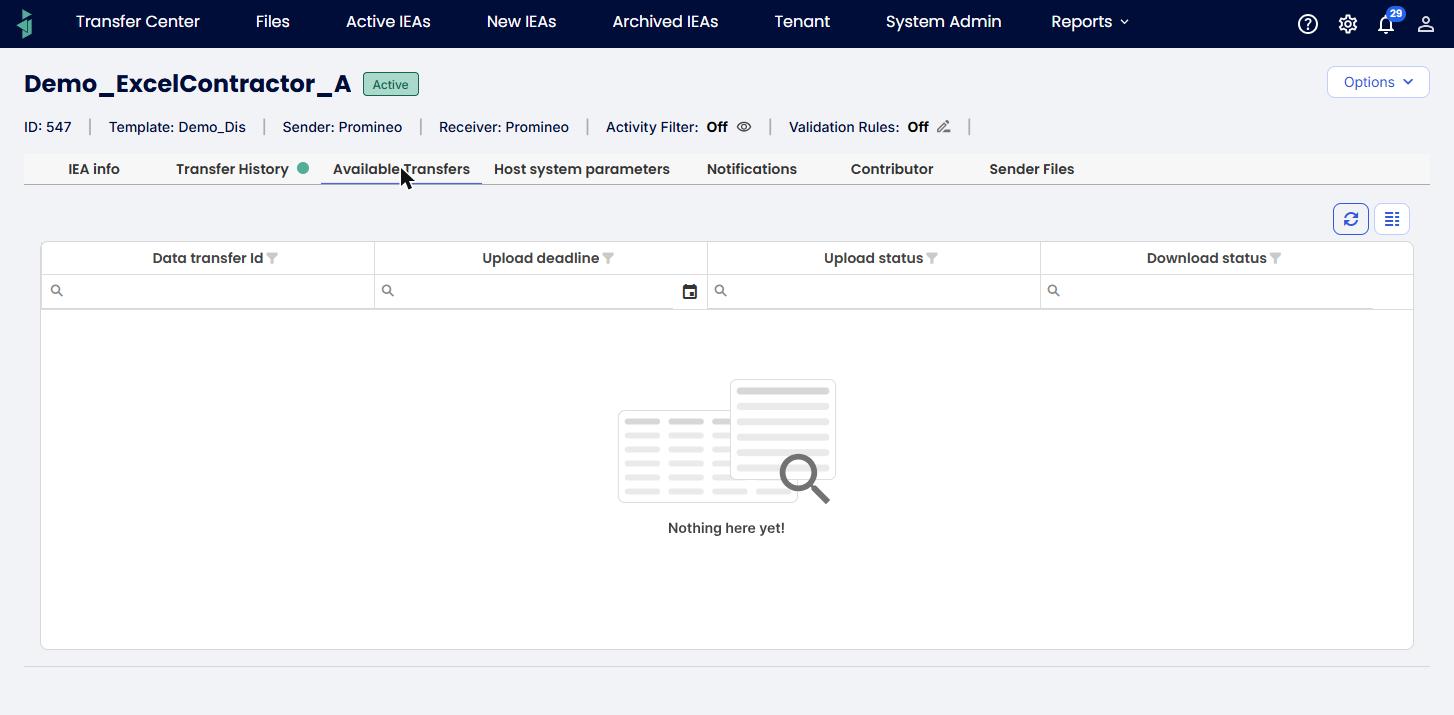
Task: Click the green Transfer History status dot
Action: pos(303,168)
